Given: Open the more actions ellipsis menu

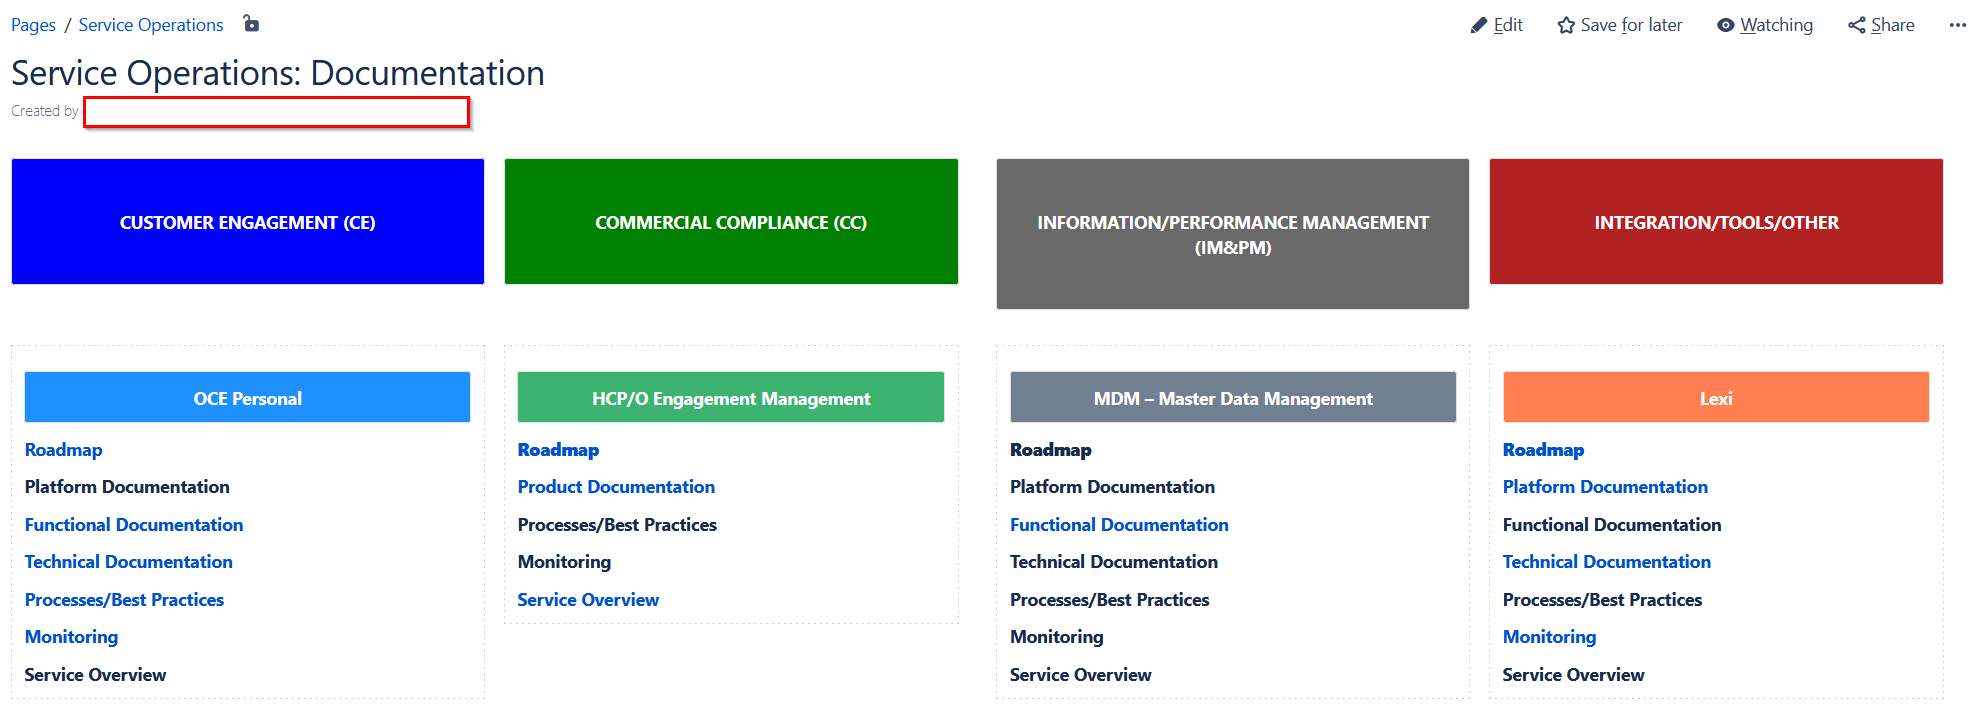Looking at the screenshot, I should (x=1958, y=25).
